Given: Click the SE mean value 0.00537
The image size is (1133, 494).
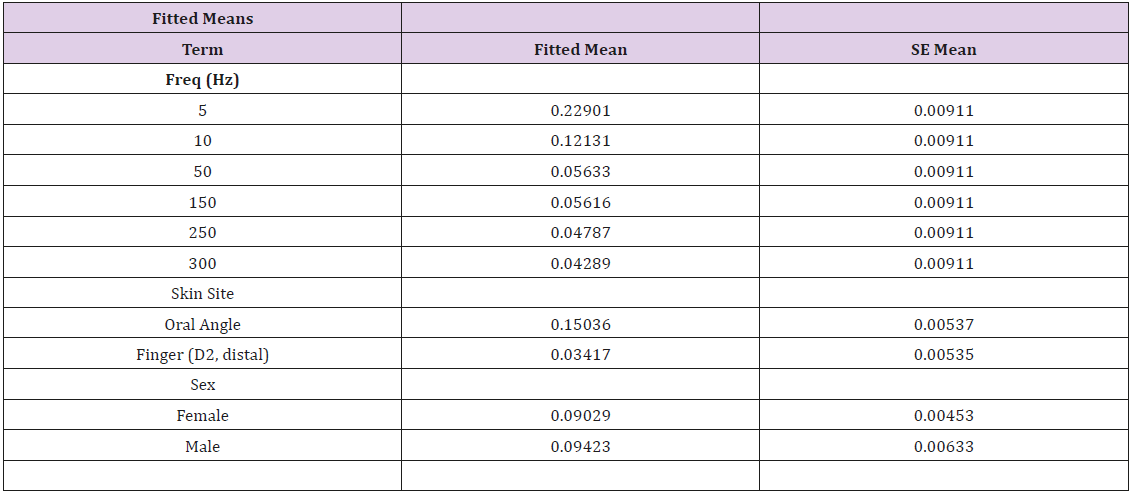Looking at the screenshot, I should point(943,324).
